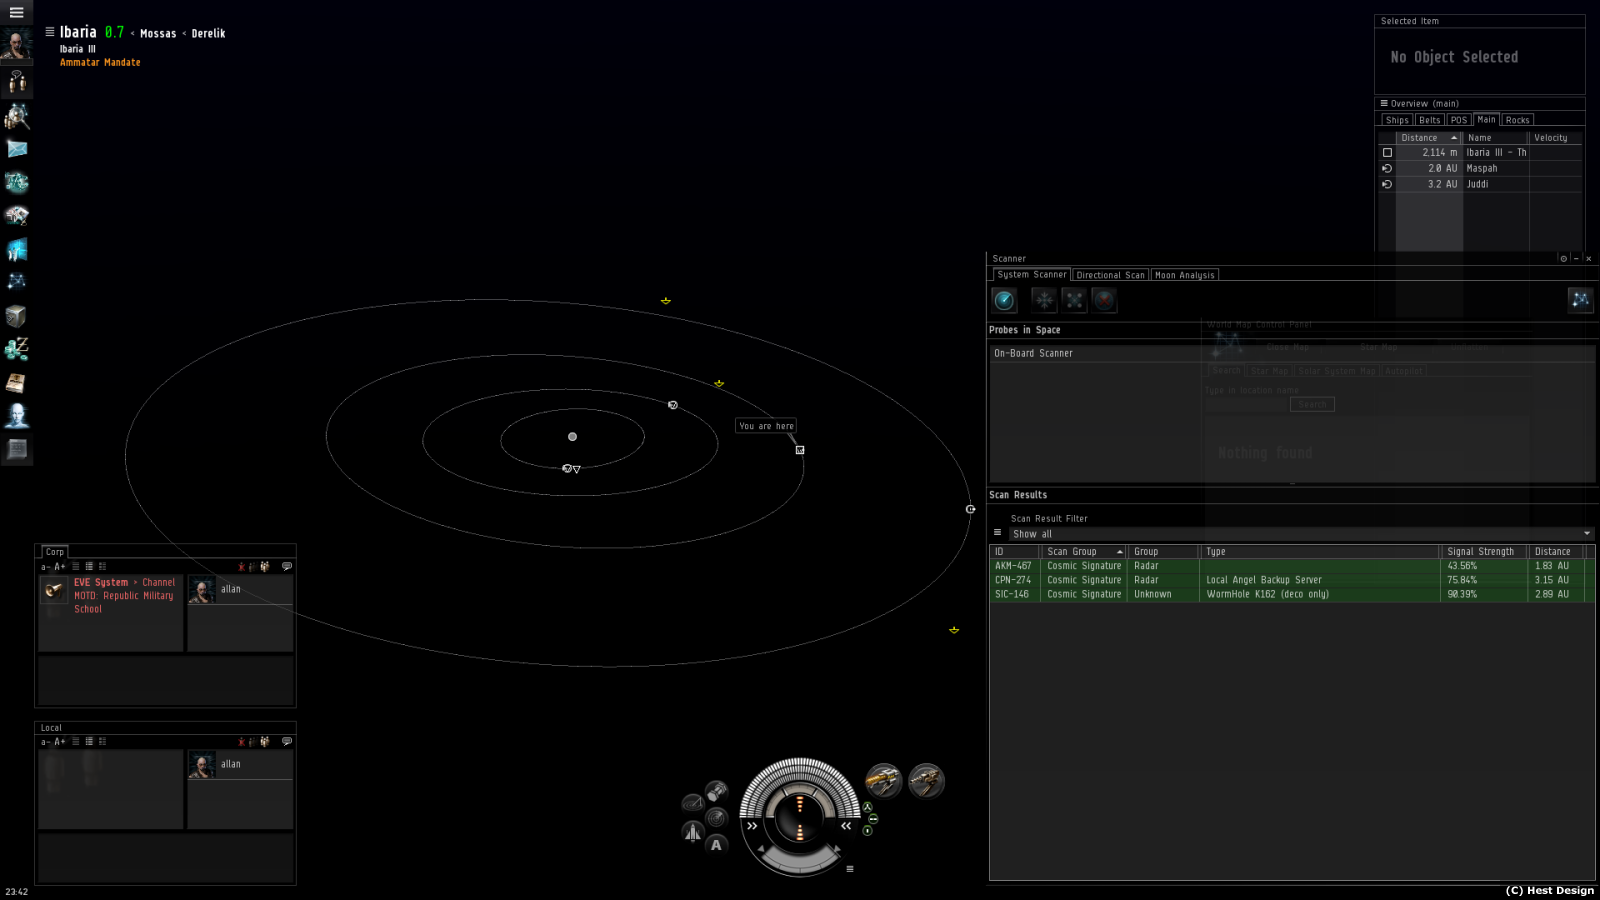The height and width of the screenshot is (900, 1600).
Task: Select the Rocks overview tab
Action: (1517, 120)
